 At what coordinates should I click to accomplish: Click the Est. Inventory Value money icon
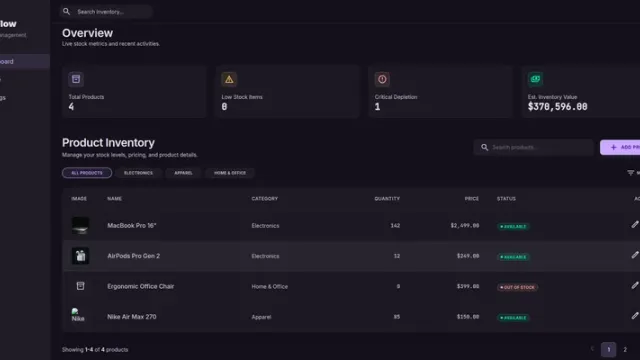(535, 79)
